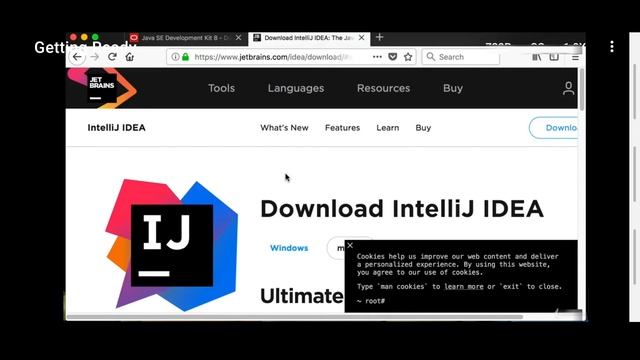The width and height of the screenshot is (640, 360).
Task: Click the Learn link
Action: click(387, 128)
